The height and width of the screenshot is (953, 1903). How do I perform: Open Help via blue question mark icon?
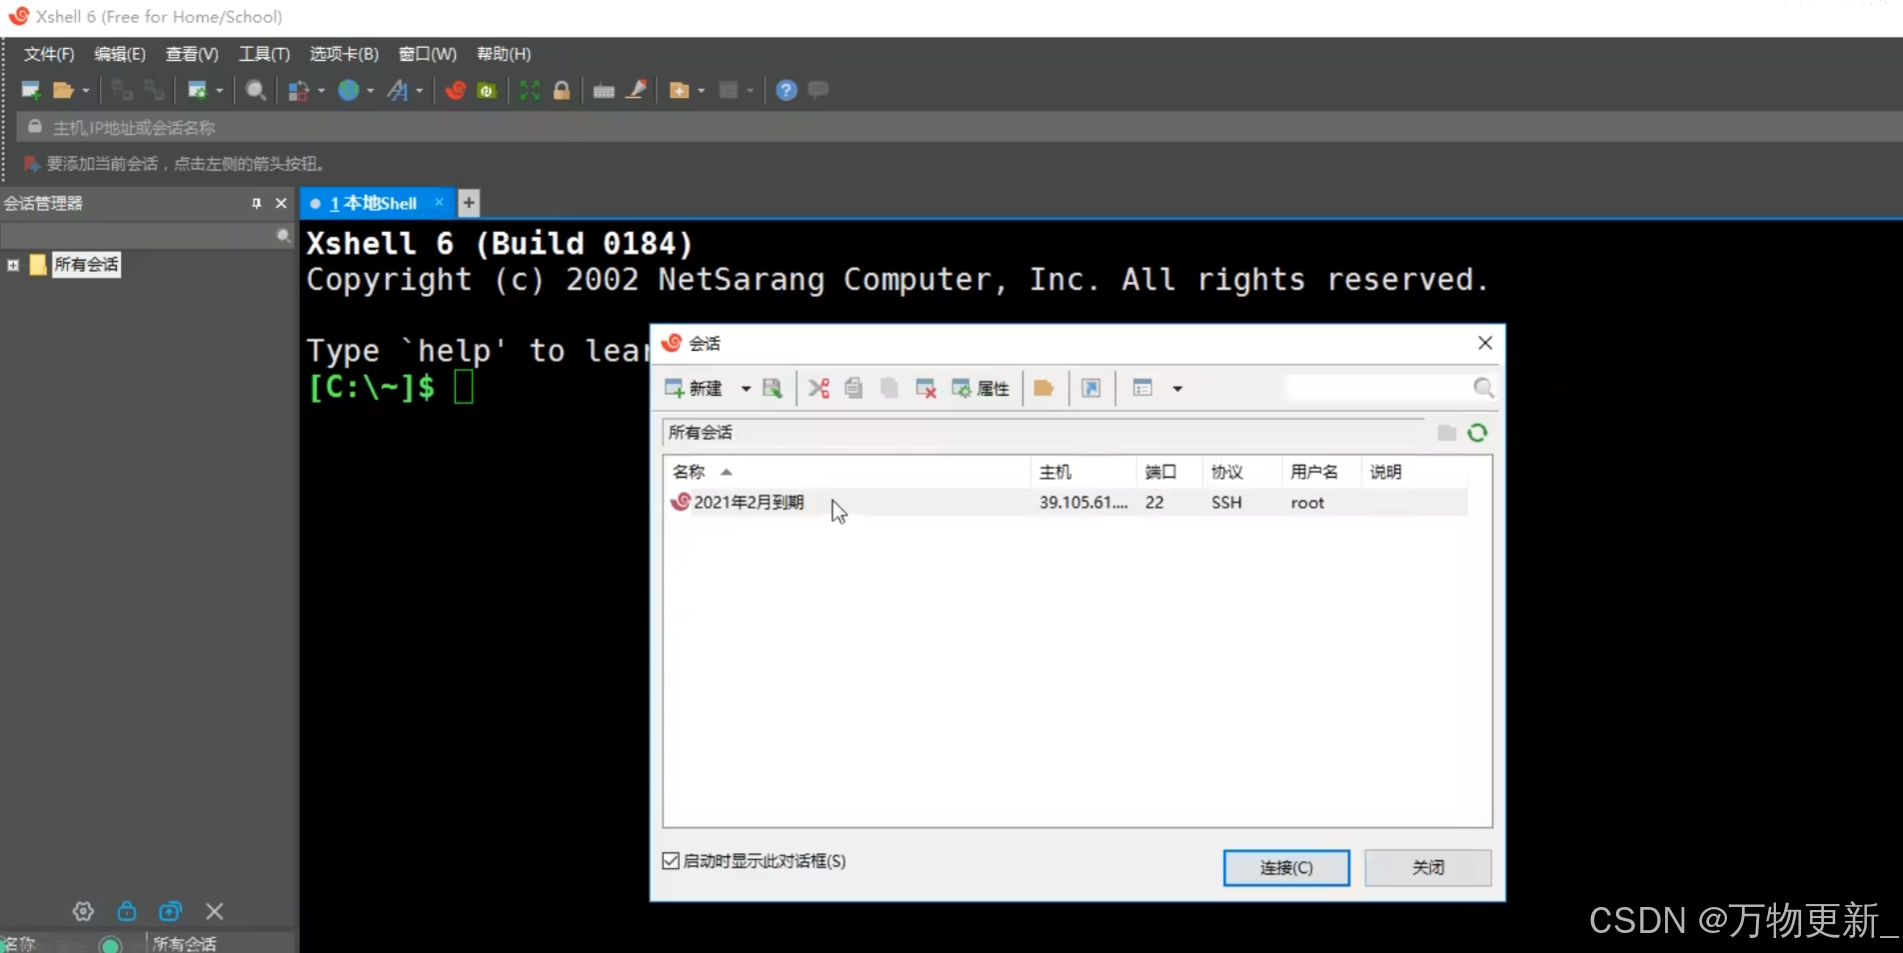click(787, 90)
